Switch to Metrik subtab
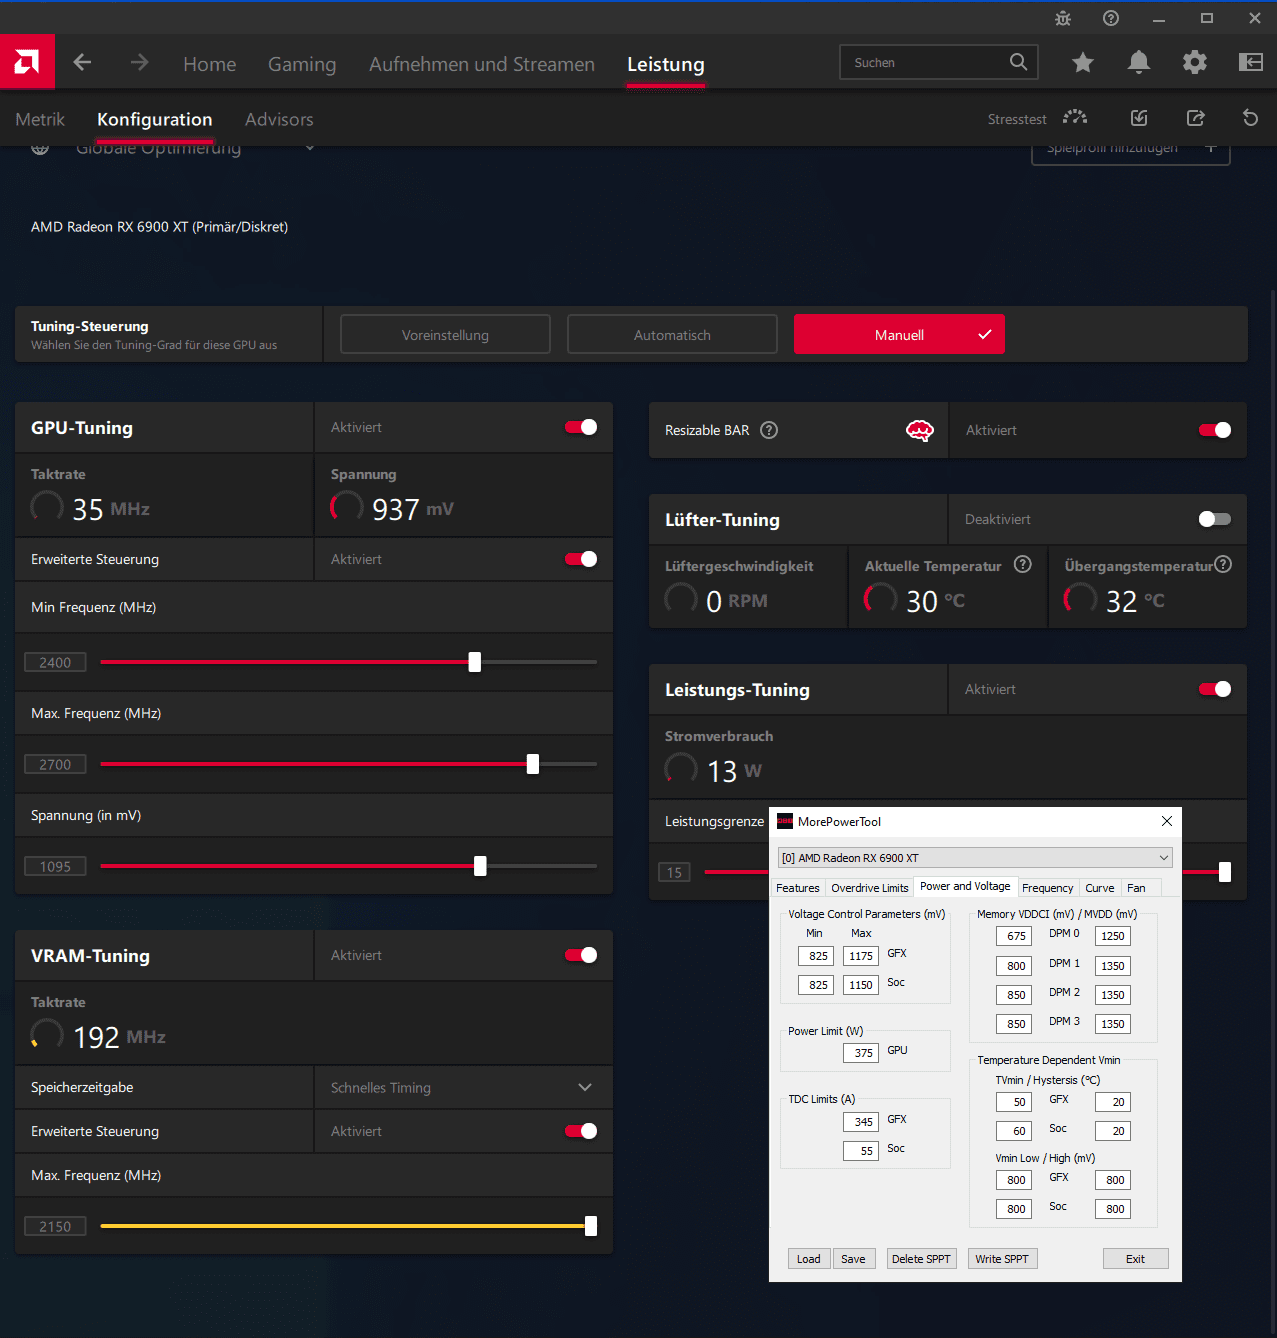 coord(40,119)
